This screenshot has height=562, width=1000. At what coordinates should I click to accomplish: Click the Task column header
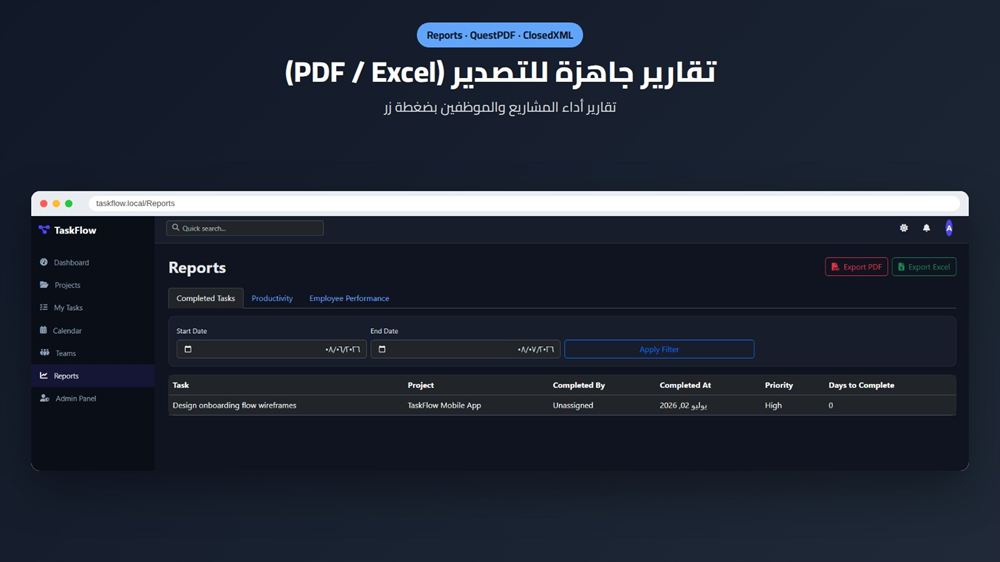click(x=180, y=385)
